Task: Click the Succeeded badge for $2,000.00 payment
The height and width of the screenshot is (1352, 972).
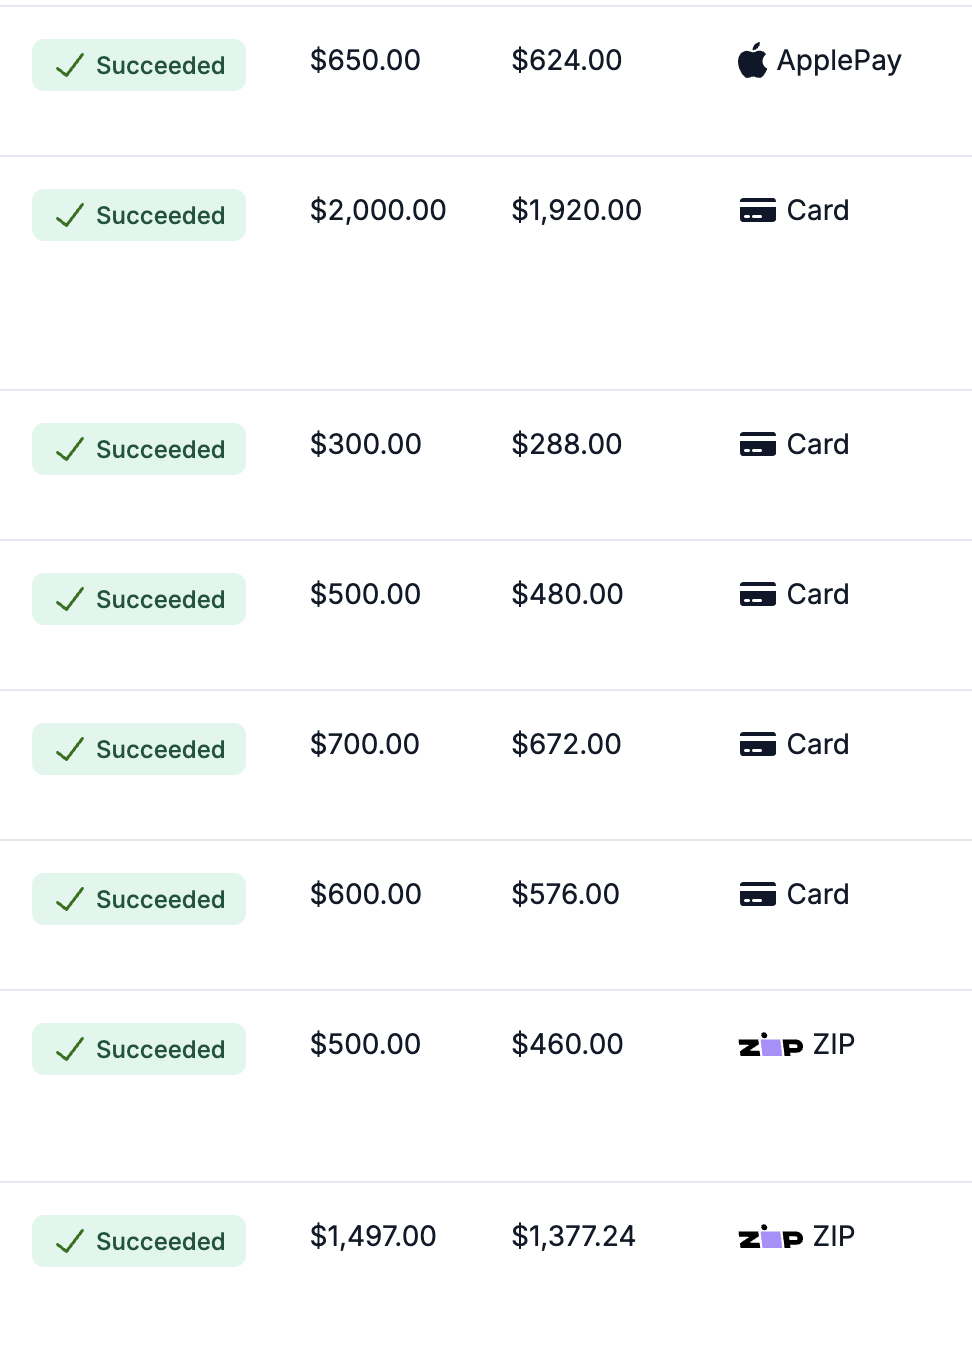Action: [139, 215]
